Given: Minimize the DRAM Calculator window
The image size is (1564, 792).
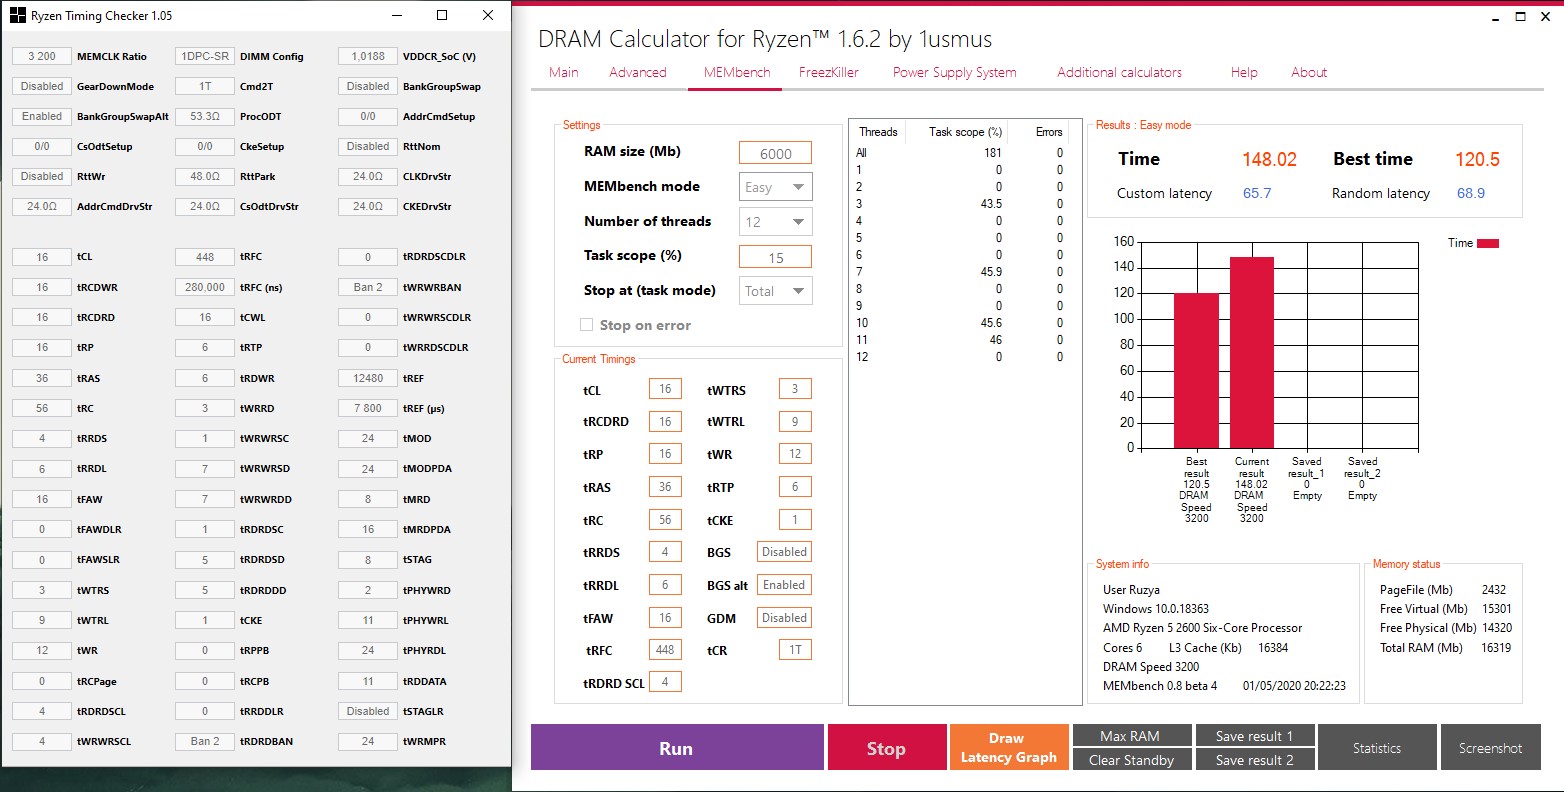Looking at the screenshot, I should click(1495, 17).
